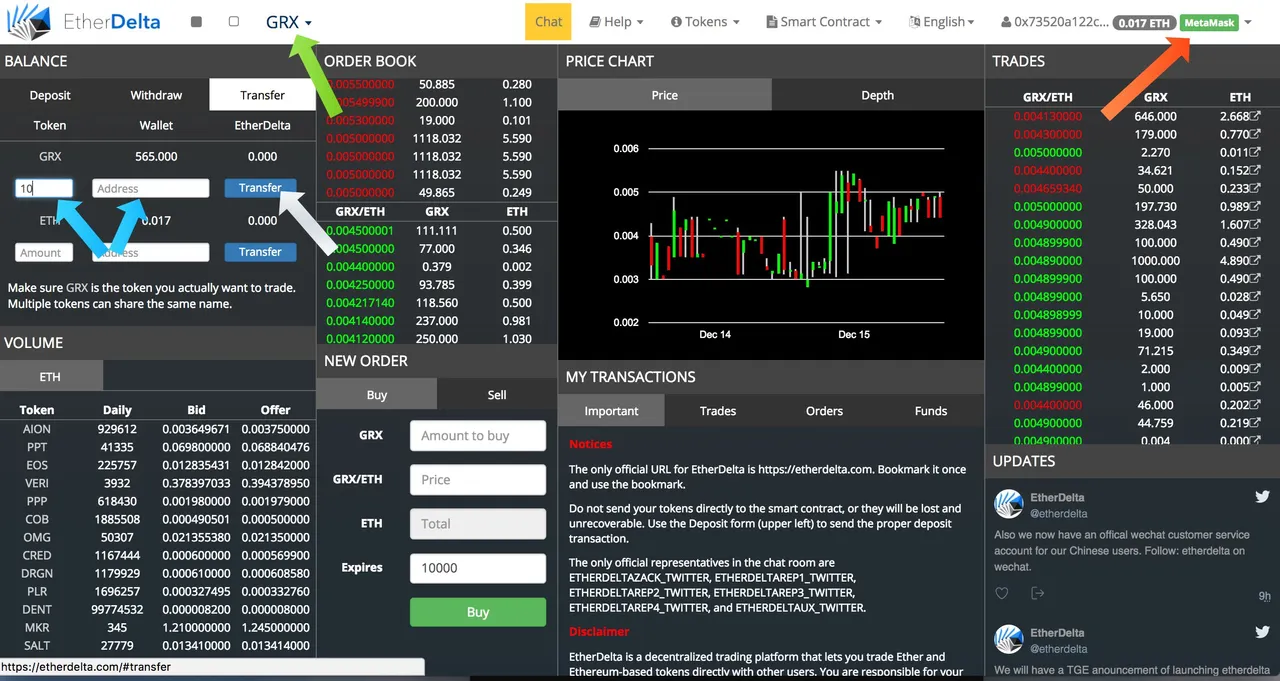Open the 9h timestamp link on tweet
The width and height of the screenshot is (1280, 681).
(1264, 596)
